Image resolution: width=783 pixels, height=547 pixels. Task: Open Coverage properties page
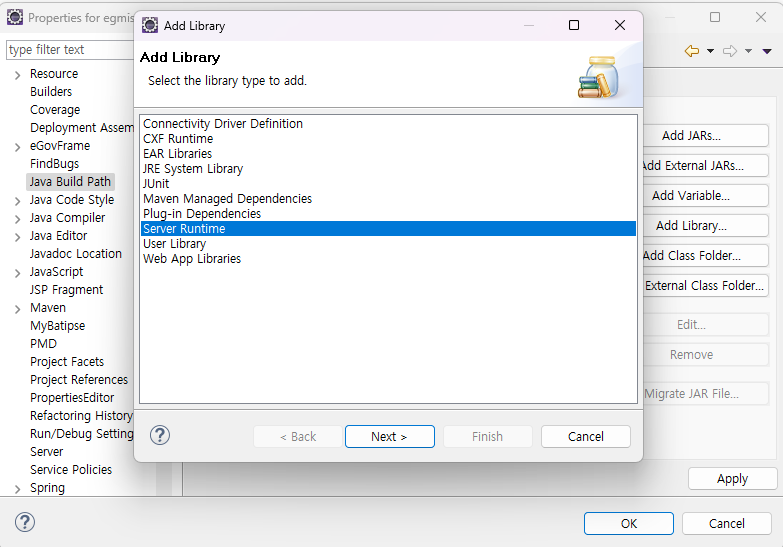[55, 110]
